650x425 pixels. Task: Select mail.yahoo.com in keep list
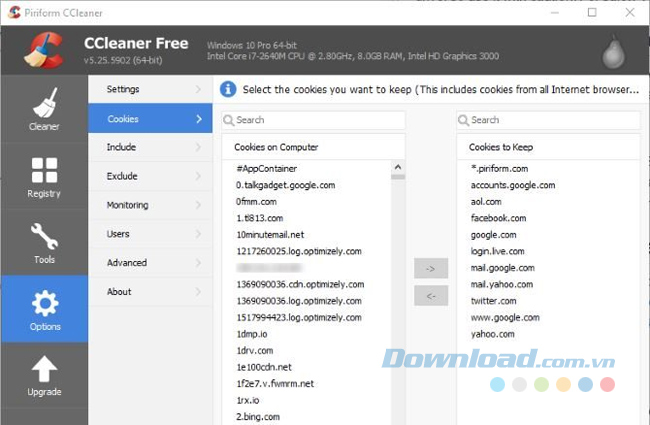tap(502, 284)
